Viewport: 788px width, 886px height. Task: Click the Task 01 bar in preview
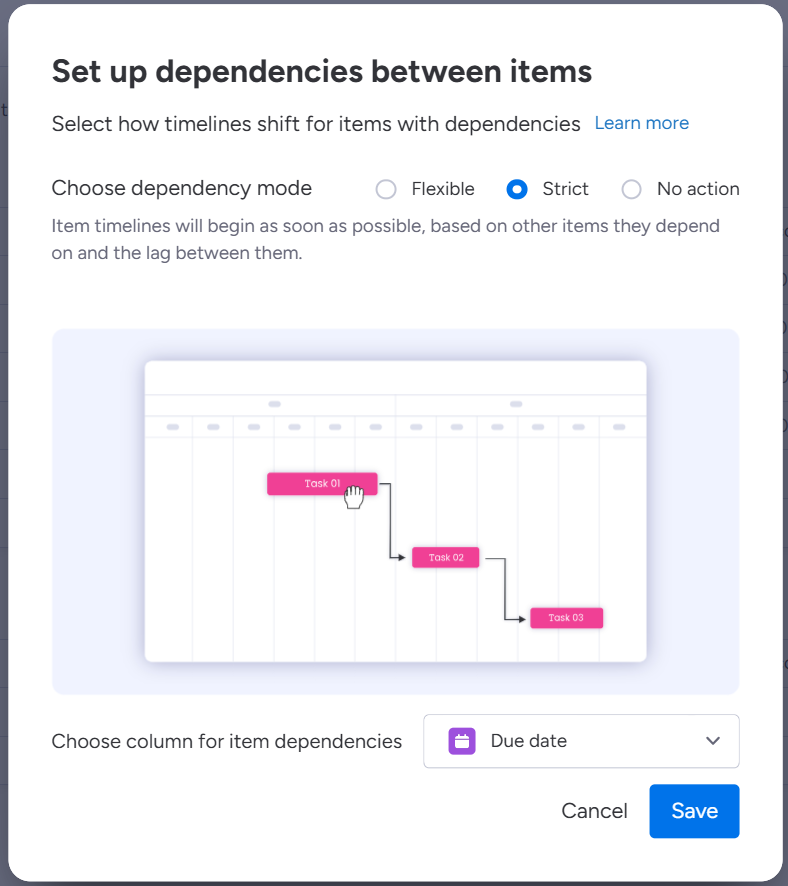tap(322, 484)
